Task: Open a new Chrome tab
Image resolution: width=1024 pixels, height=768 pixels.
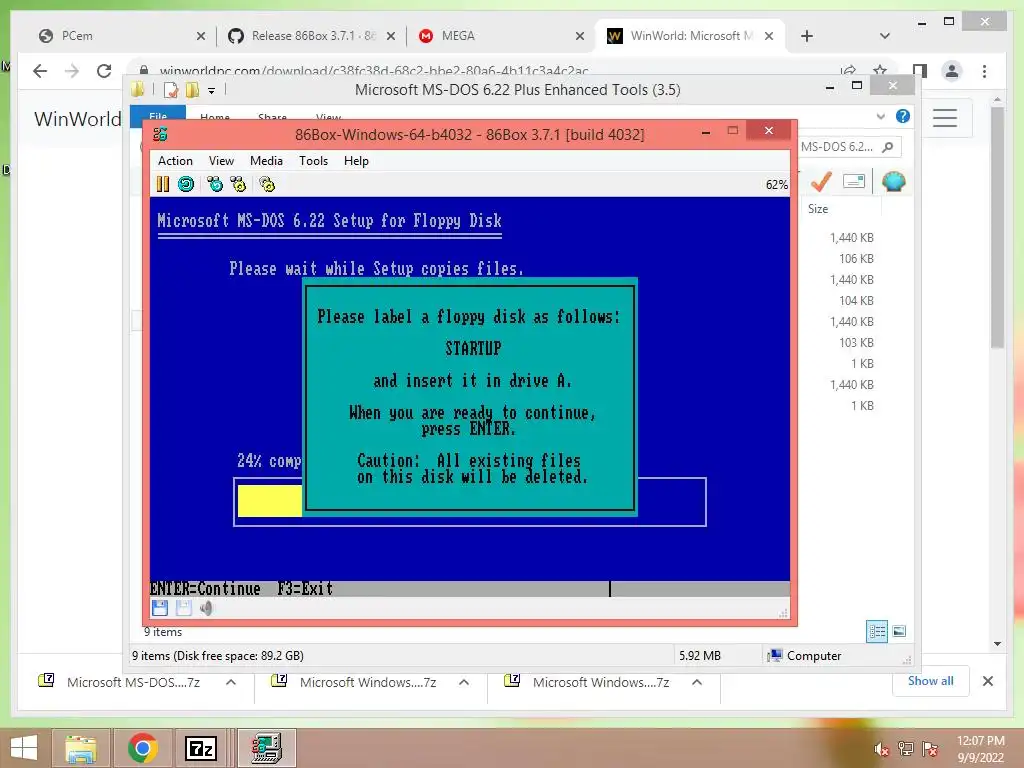Action: click(x=807, y=36)
